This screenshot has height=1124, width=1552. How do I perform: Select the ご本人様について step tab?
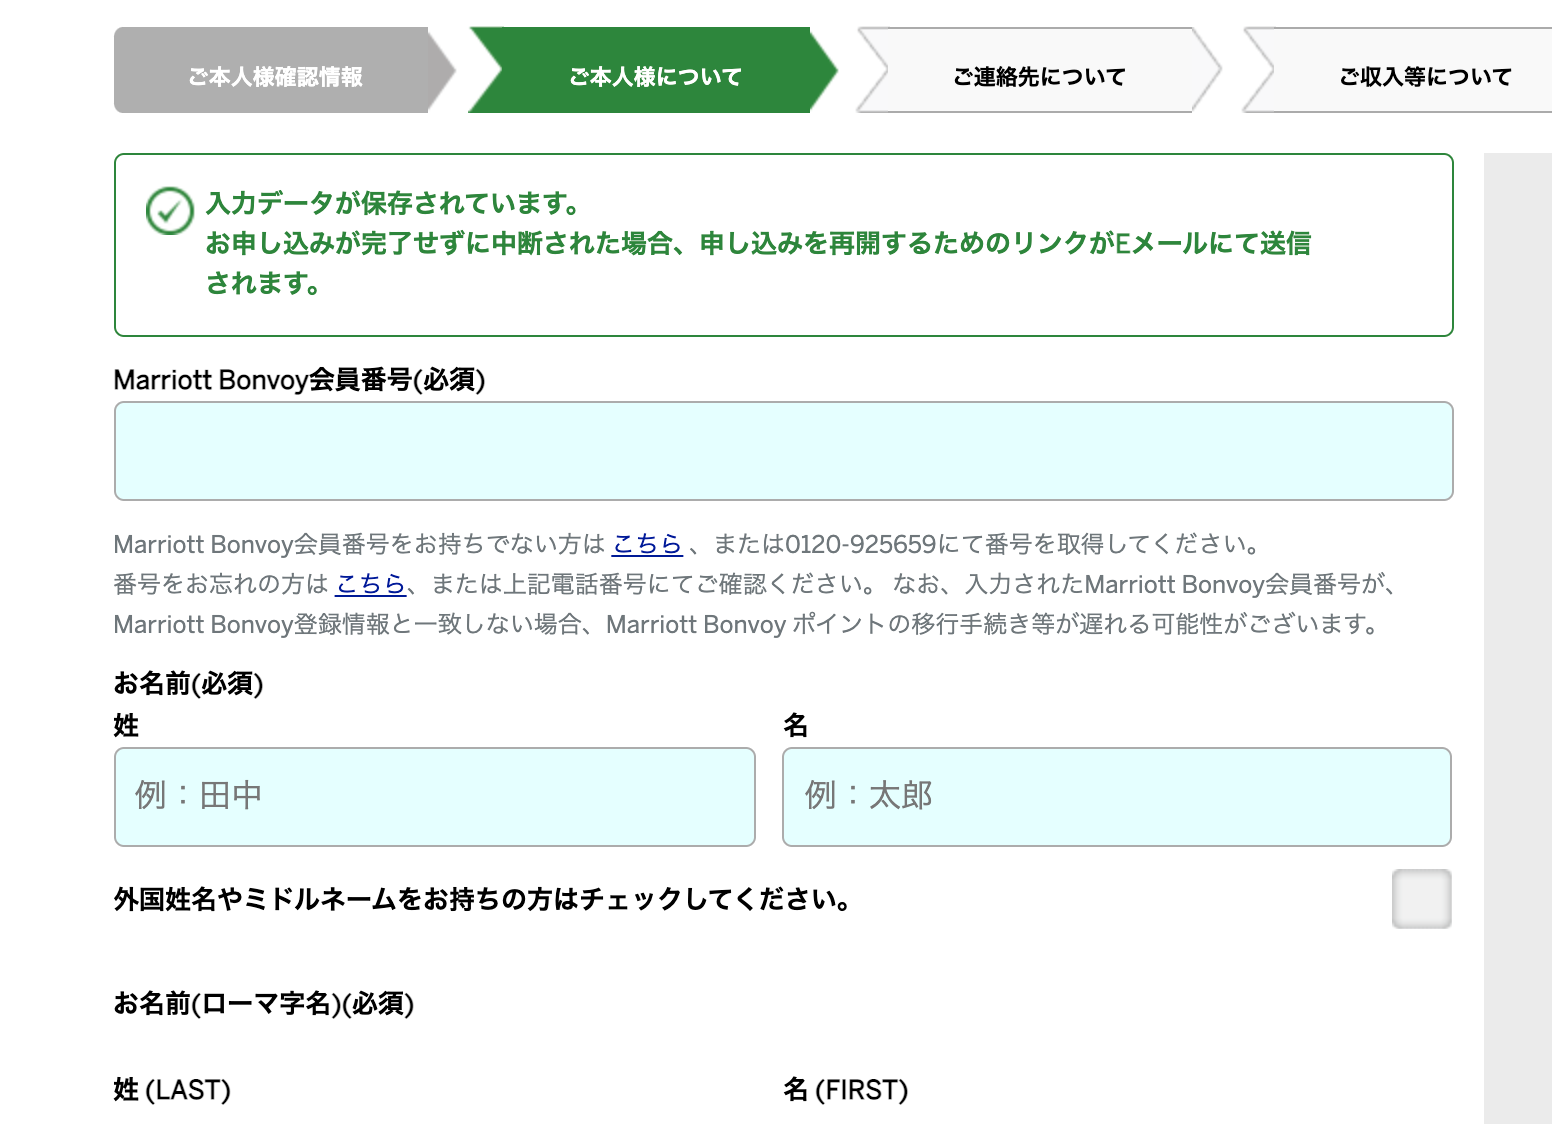655,76
